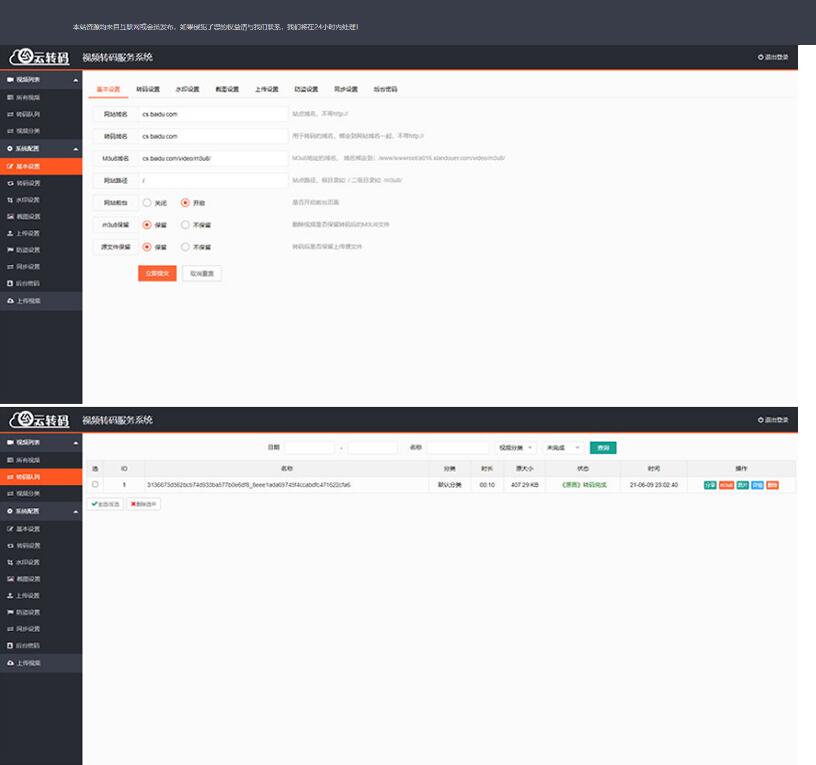Click the 退出登录 power icon above the queue table

pyautogui.click(x=761, y=420)
